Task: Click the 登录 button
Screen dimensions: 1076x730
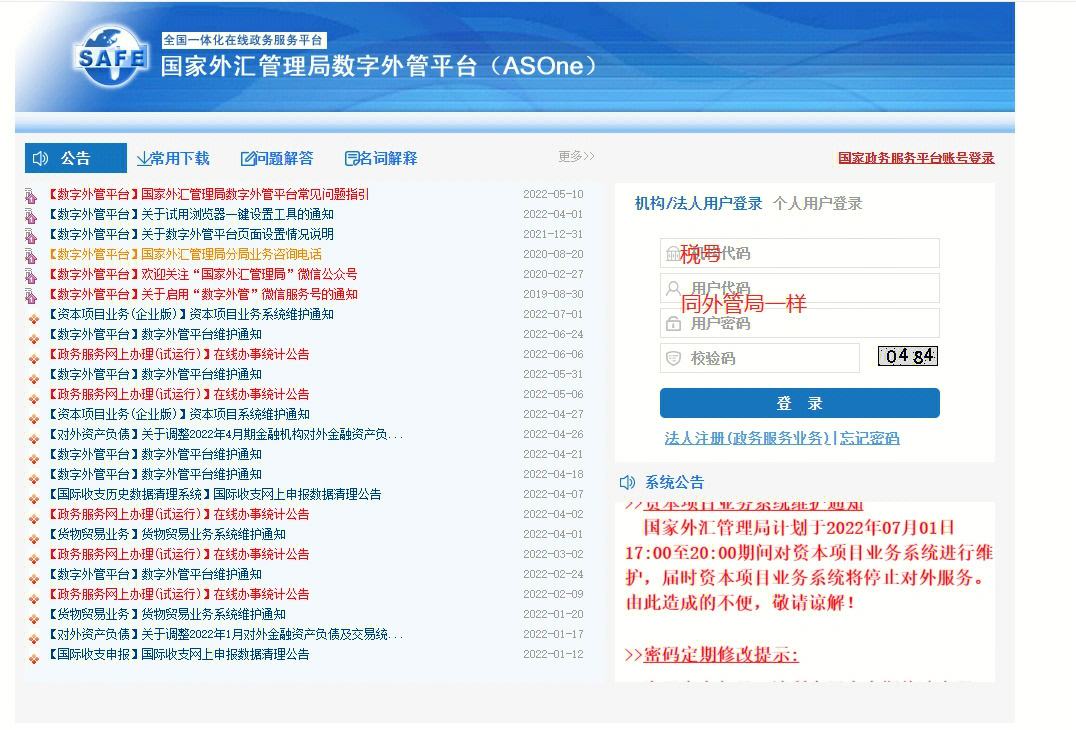Action: pos(799,403)
